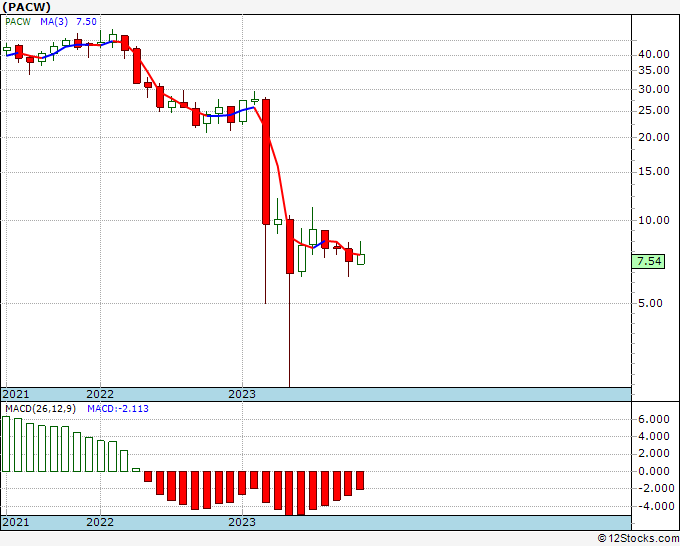The width and height of the screenshot is (680, 546).
Task: Click the 40.00 price axis label
Action: [x=654, y=54]
